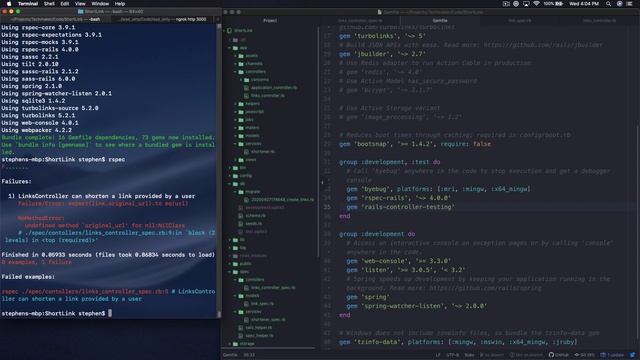Select the bin folder icon
The image size is (640, 360).
tap(235, 168)
